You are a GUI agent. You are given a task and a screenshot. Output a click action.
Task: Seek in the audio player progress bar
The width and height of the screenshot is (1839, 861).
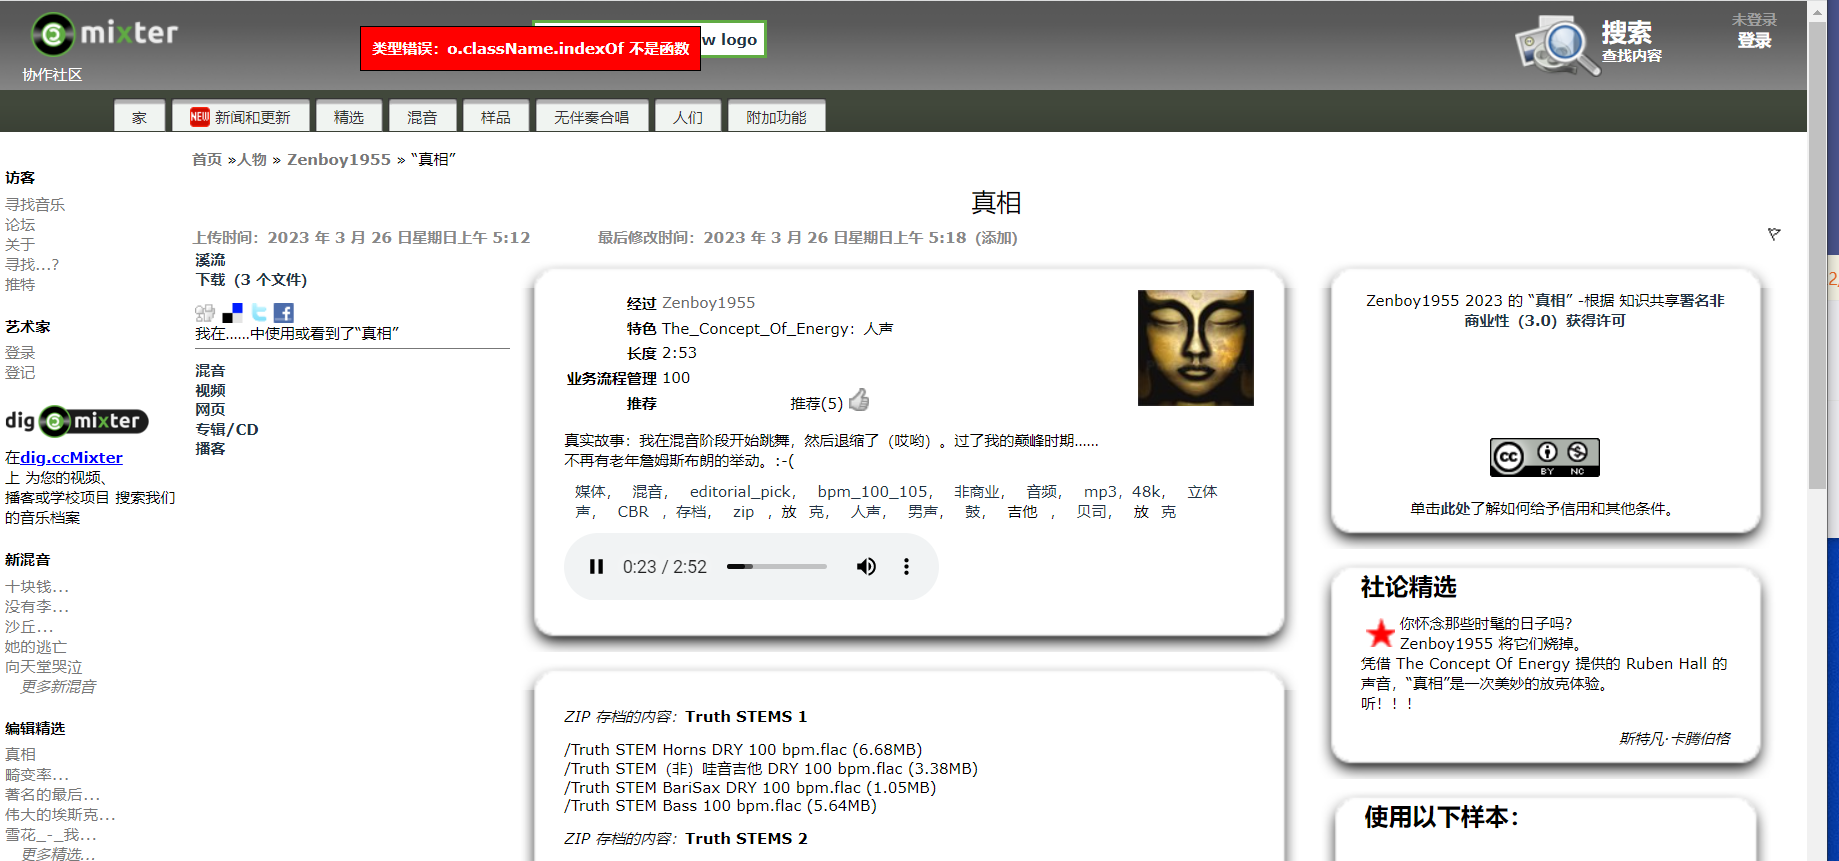coord(776,567)
